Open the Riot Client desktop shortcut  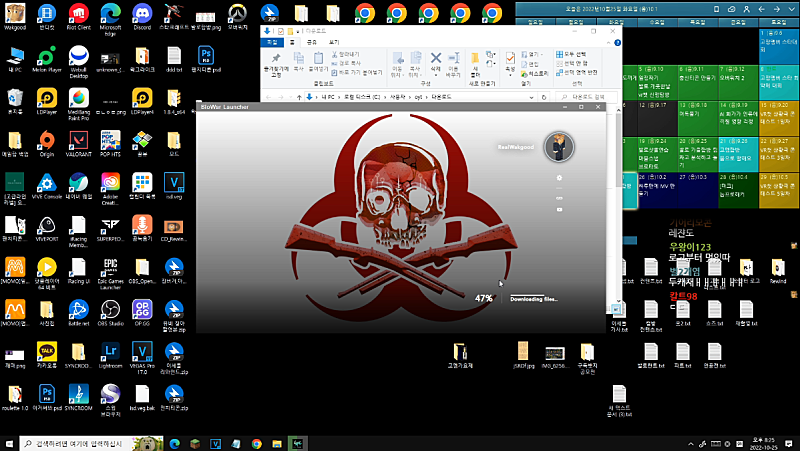coord(78,12)
